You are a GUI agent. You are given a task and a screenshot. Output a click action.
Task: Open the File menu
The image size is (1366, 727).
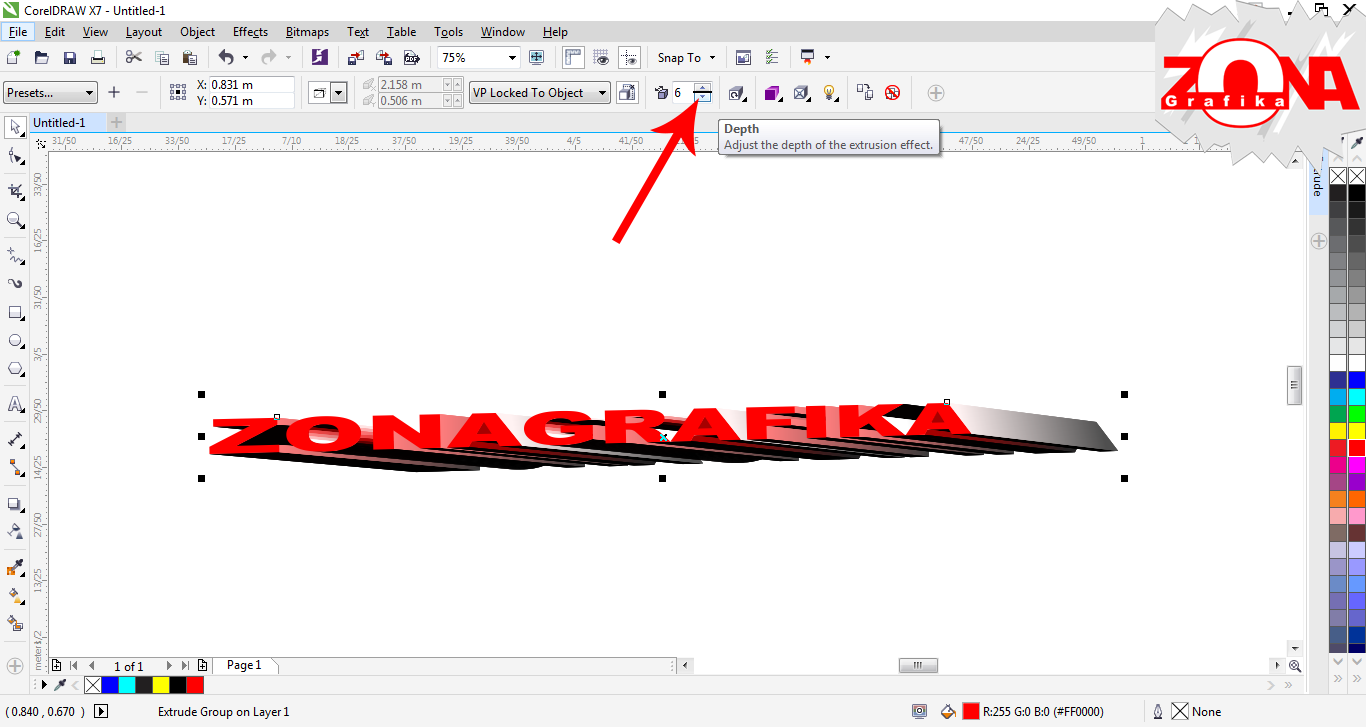tap(18, 32)
